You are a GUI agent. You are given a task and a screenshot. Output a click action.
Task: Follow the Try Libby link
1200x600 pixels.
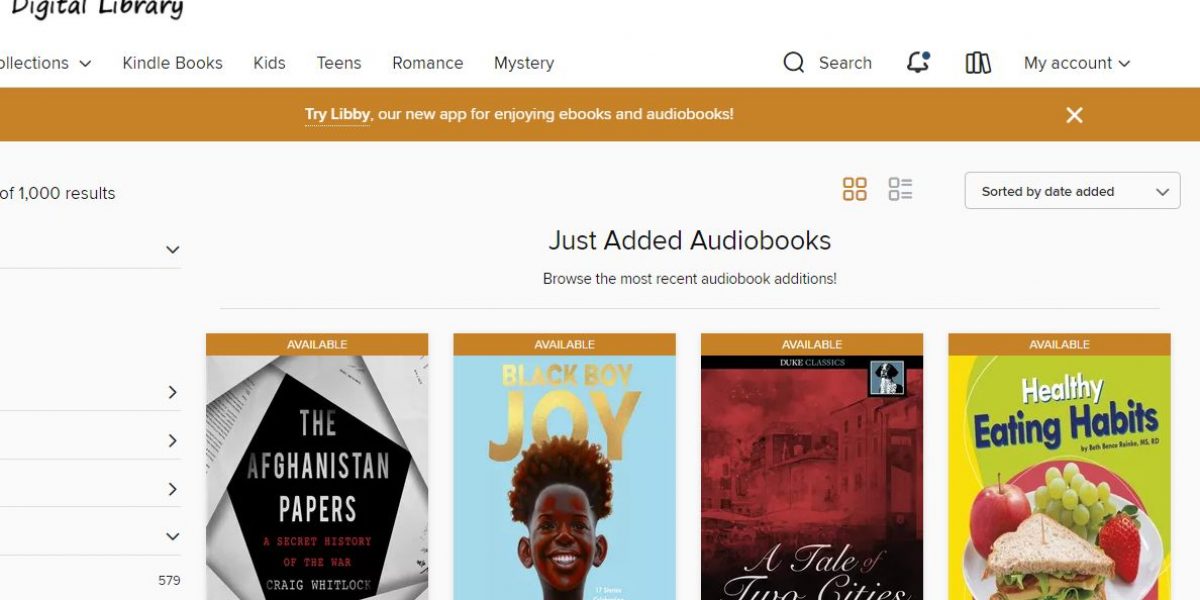pos(337,114)
